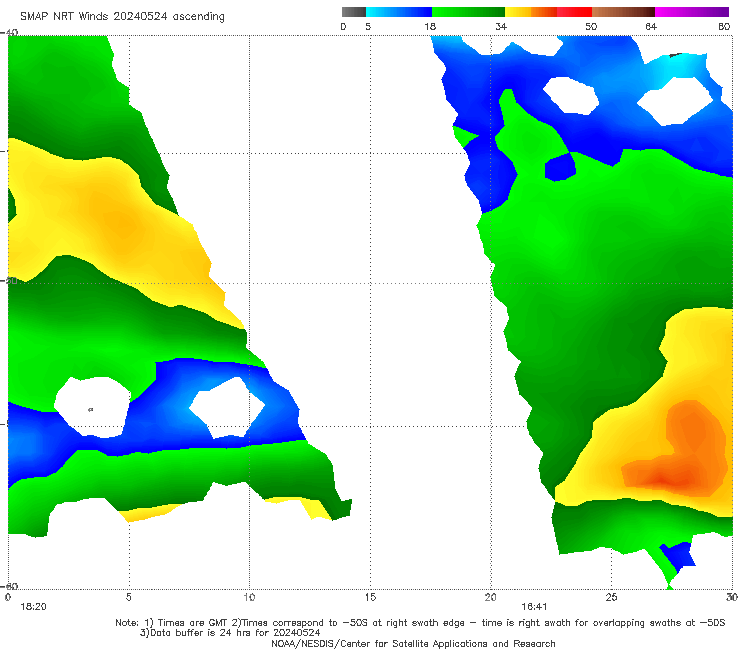Click the note '3)Data buffer is 24 hrs'
The image size is (740, 650).
230,633
